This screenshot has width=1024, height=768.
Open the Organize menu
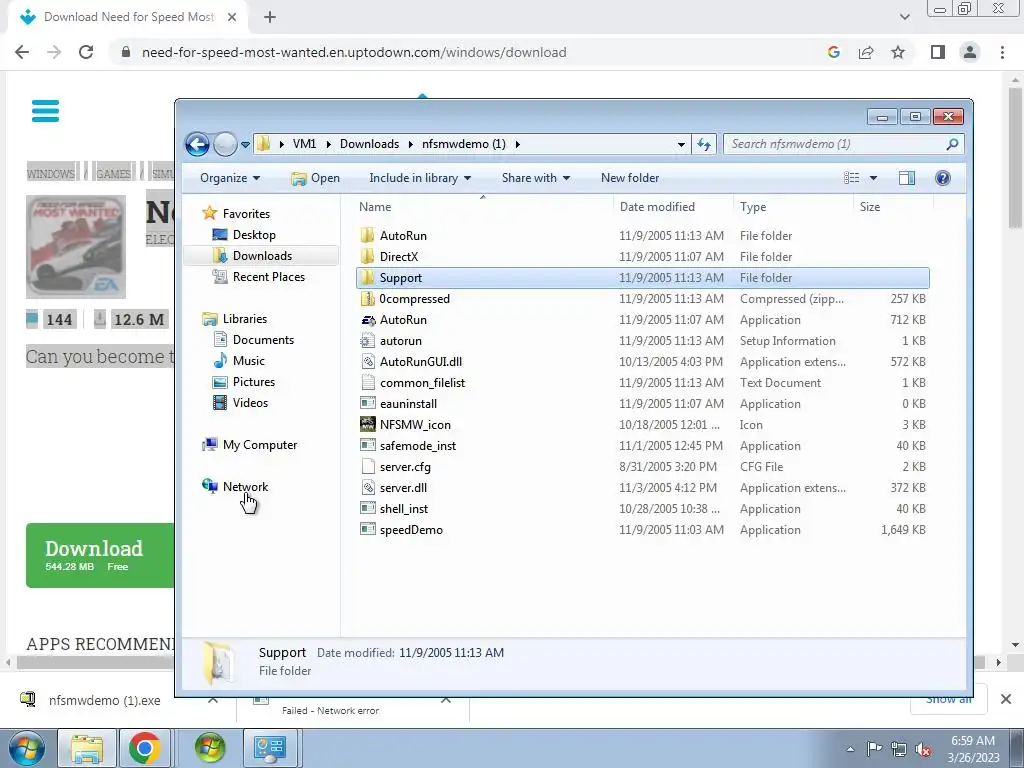point(230,178)
